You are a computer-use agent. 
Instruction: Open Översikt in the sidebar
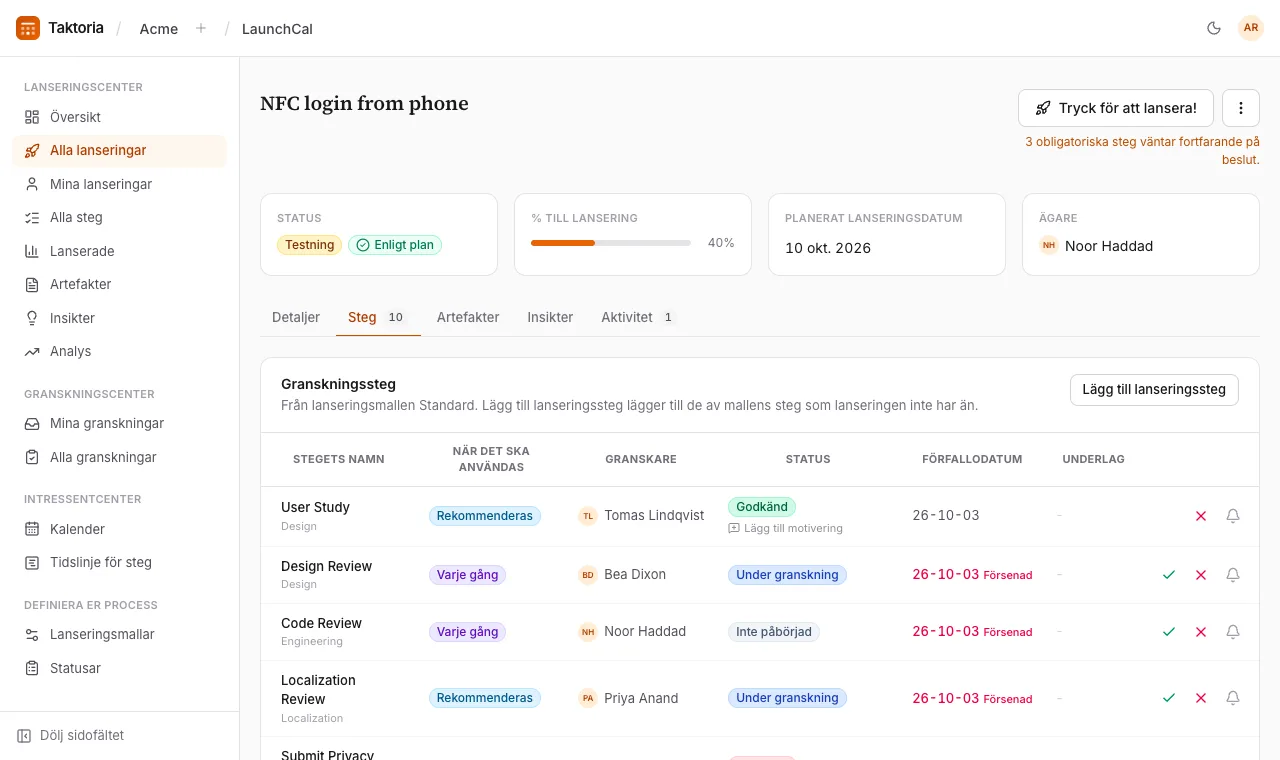pyautogui.click(x=120, y=117)
